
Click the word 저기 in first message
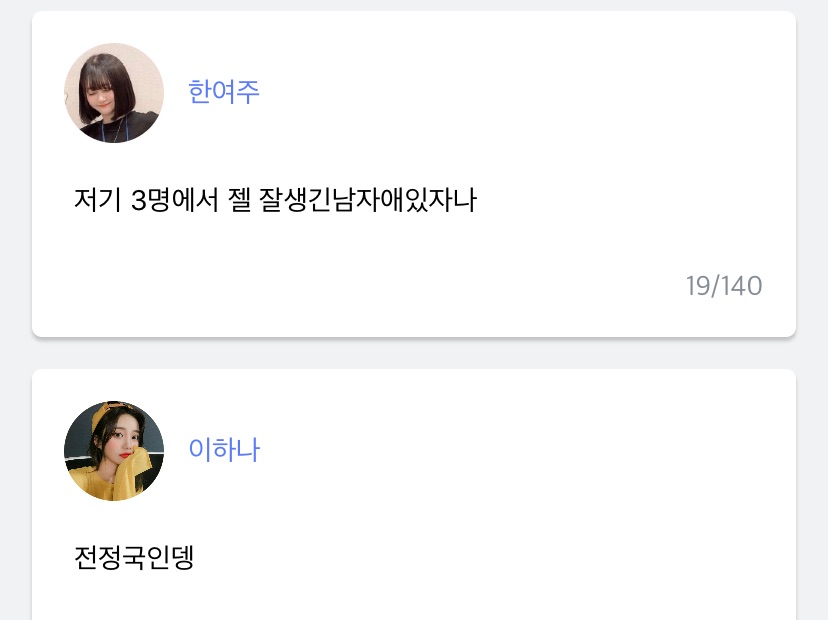(x=97, y=201)
